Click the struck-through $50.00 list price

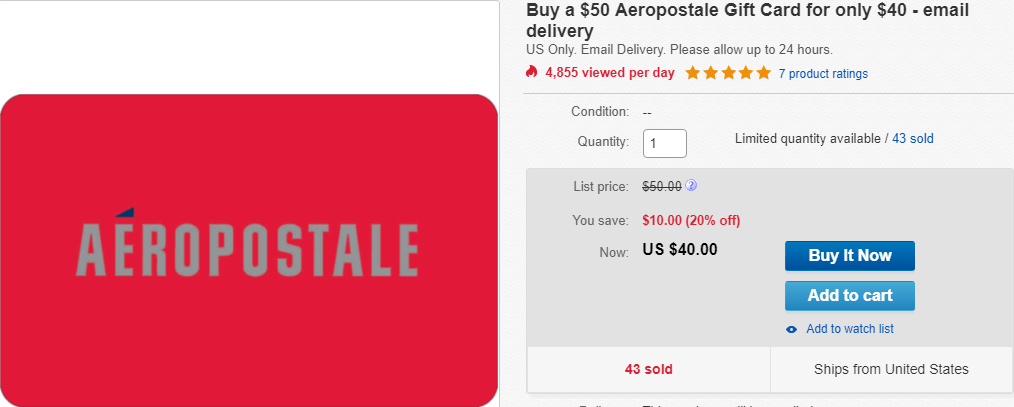pos(662,186)
